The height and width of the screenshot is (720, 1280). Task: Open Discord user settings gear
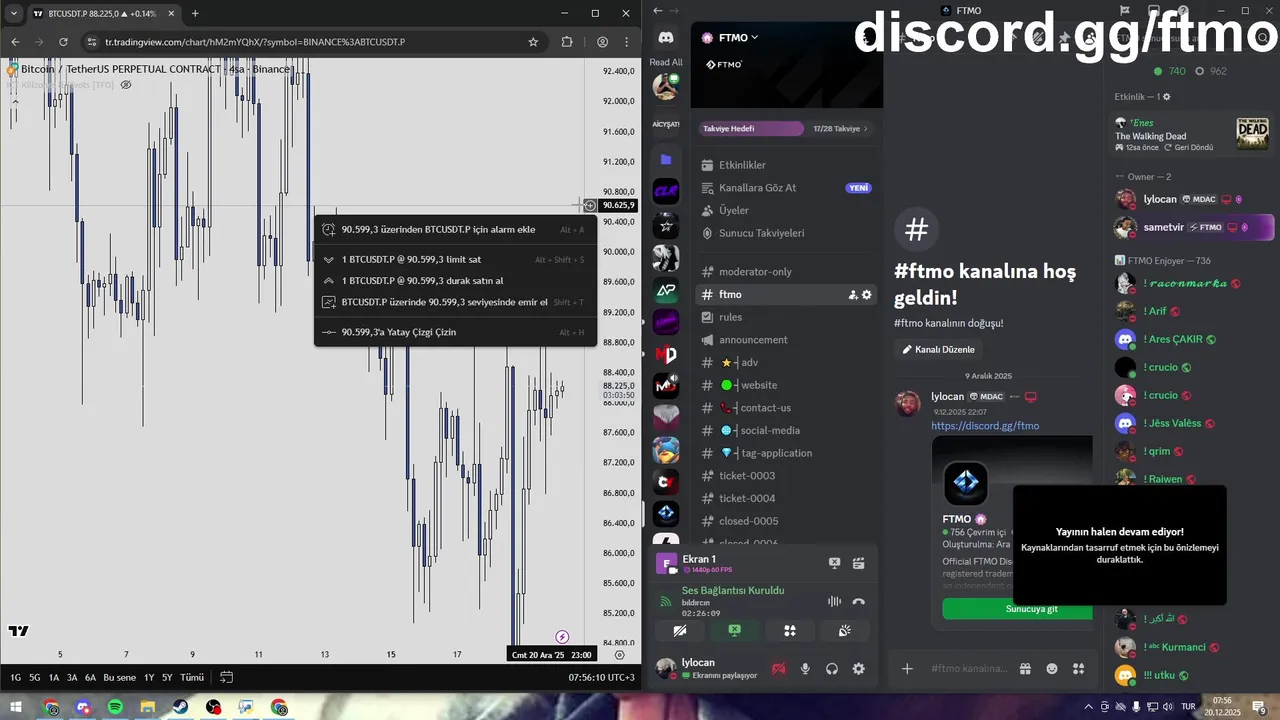(x=858, y=669)
